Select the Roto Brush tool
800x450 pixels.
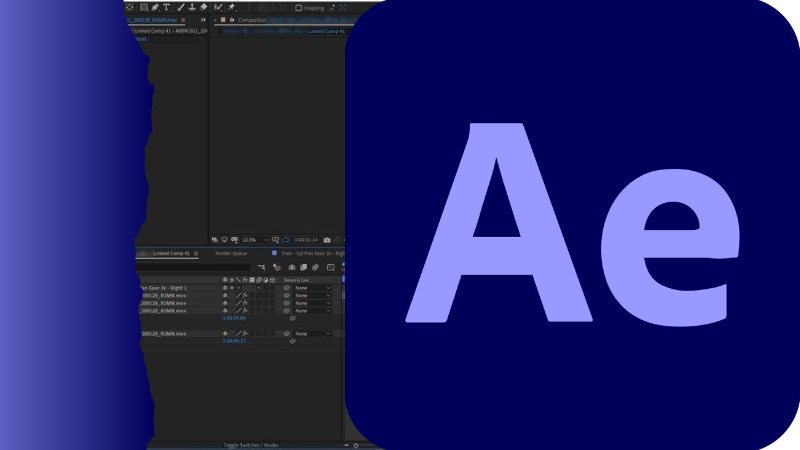(218, 7)
